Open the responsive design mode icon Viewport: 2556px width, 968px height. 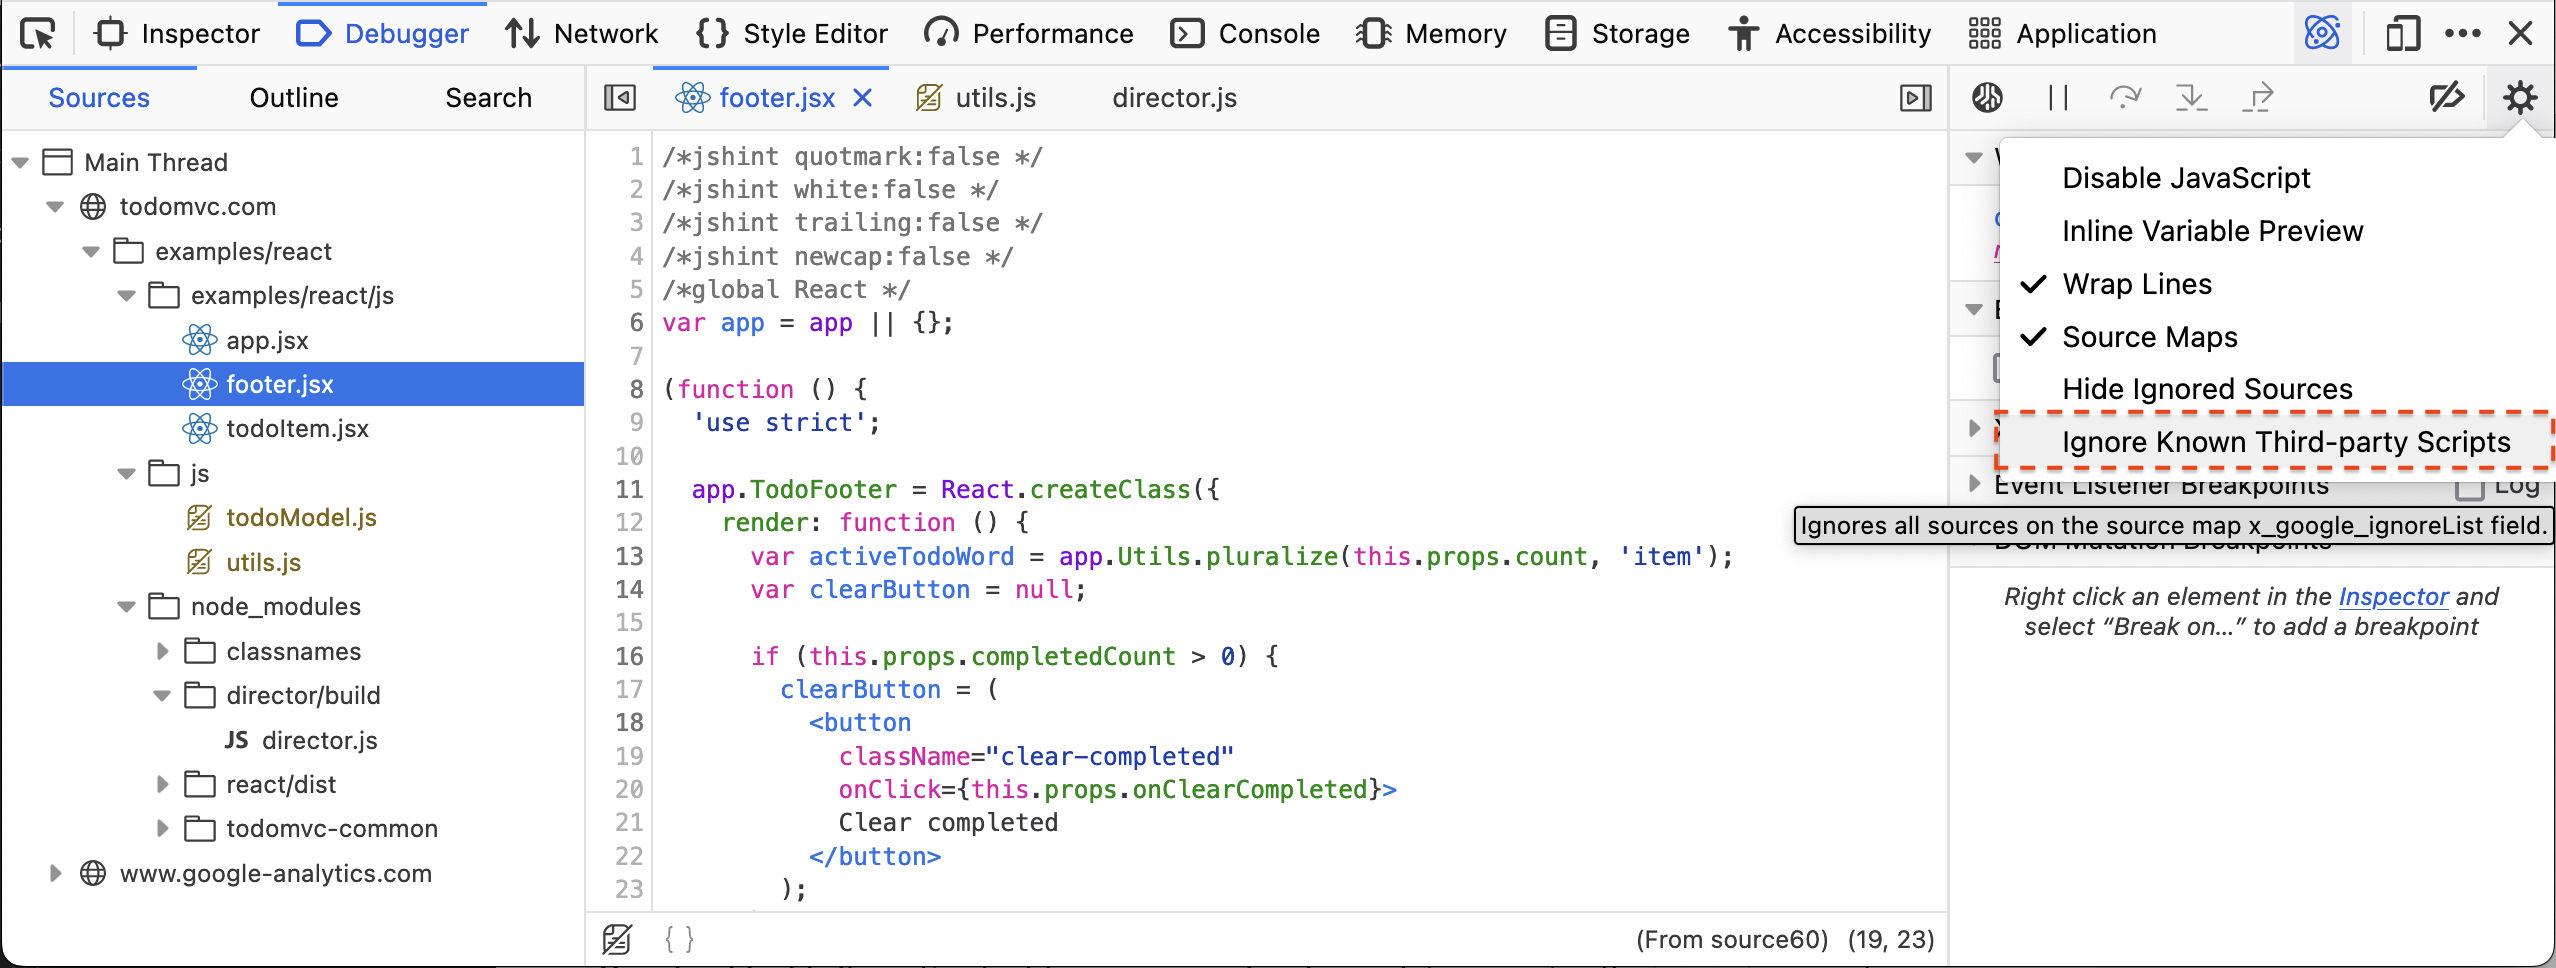(x=2402, y=34)
